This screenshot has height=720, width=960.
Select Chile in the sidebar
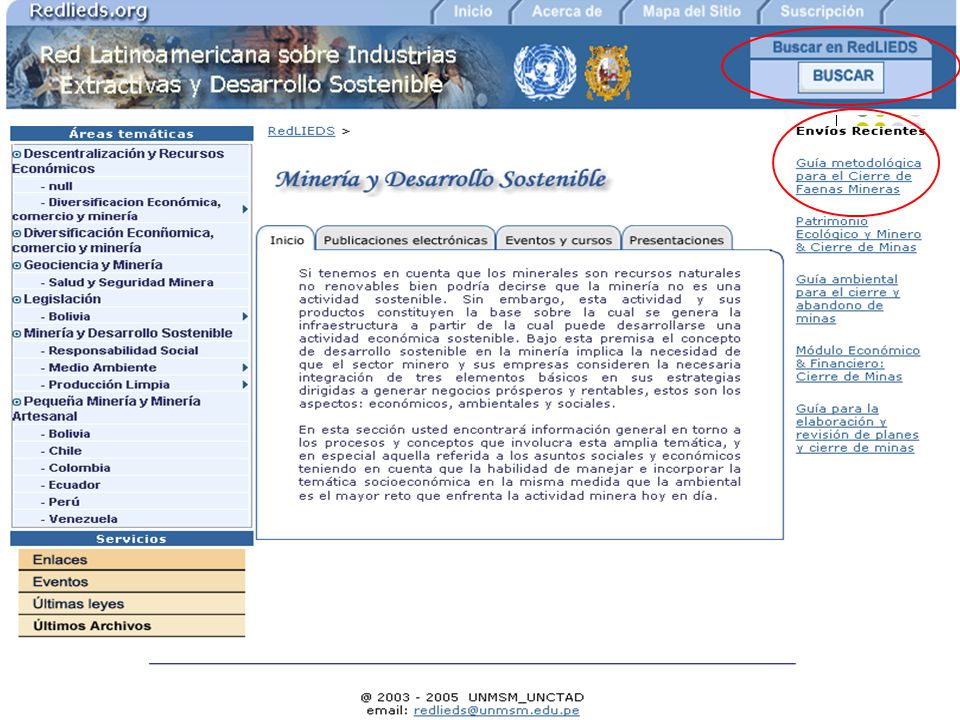(x=65, y=451)
